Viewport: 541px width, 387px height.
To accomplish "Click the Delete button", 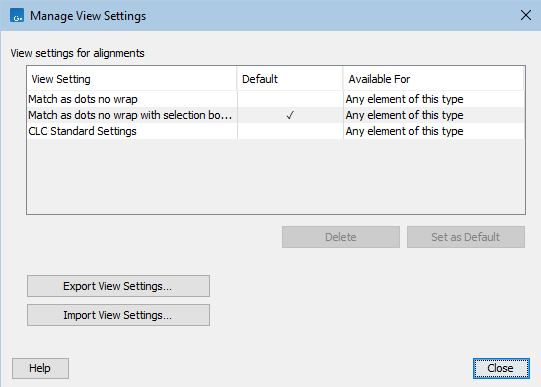I will click(x=341, y=237).
